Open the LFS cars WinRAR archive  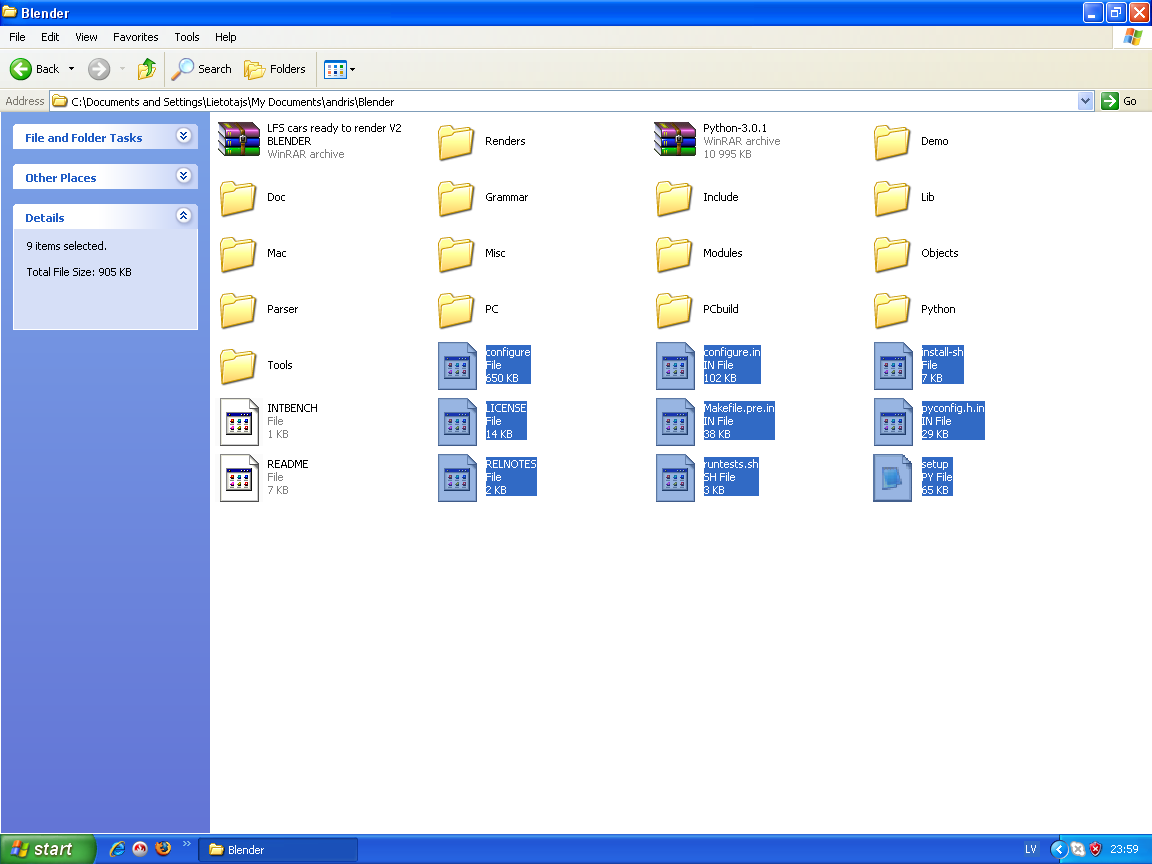point(239,140)
